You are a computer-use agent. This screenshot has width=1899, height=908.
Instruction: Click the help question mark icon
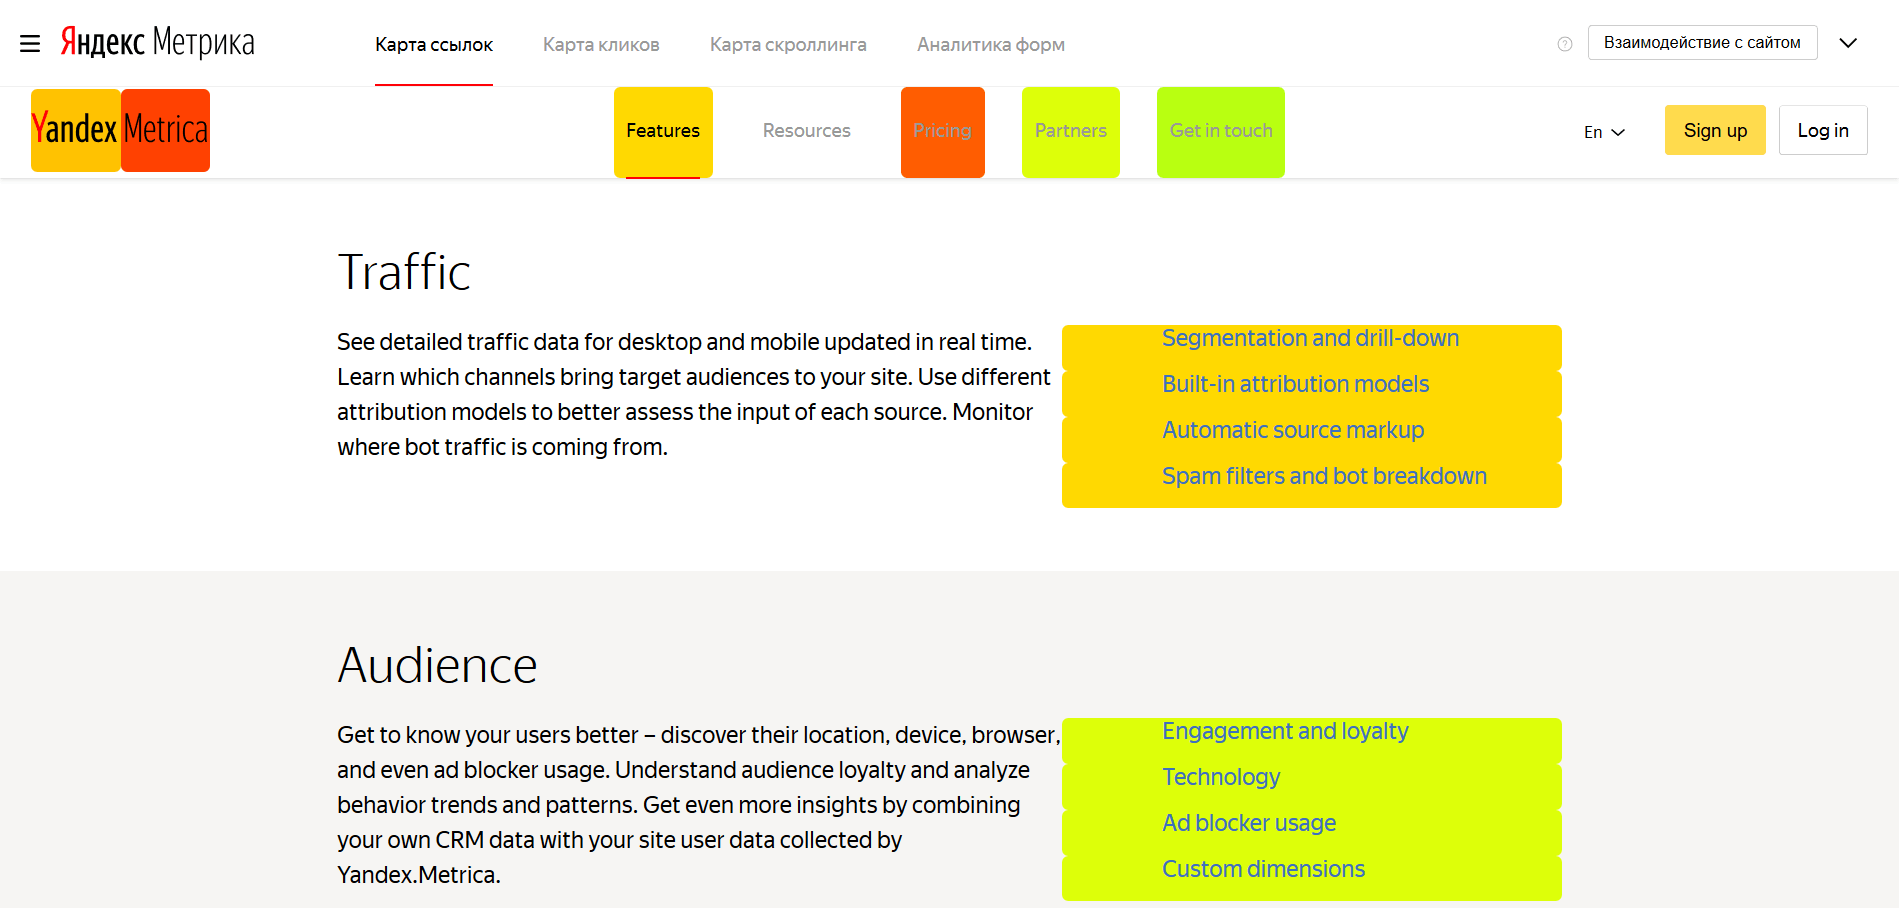click(x=1565, y=44)
